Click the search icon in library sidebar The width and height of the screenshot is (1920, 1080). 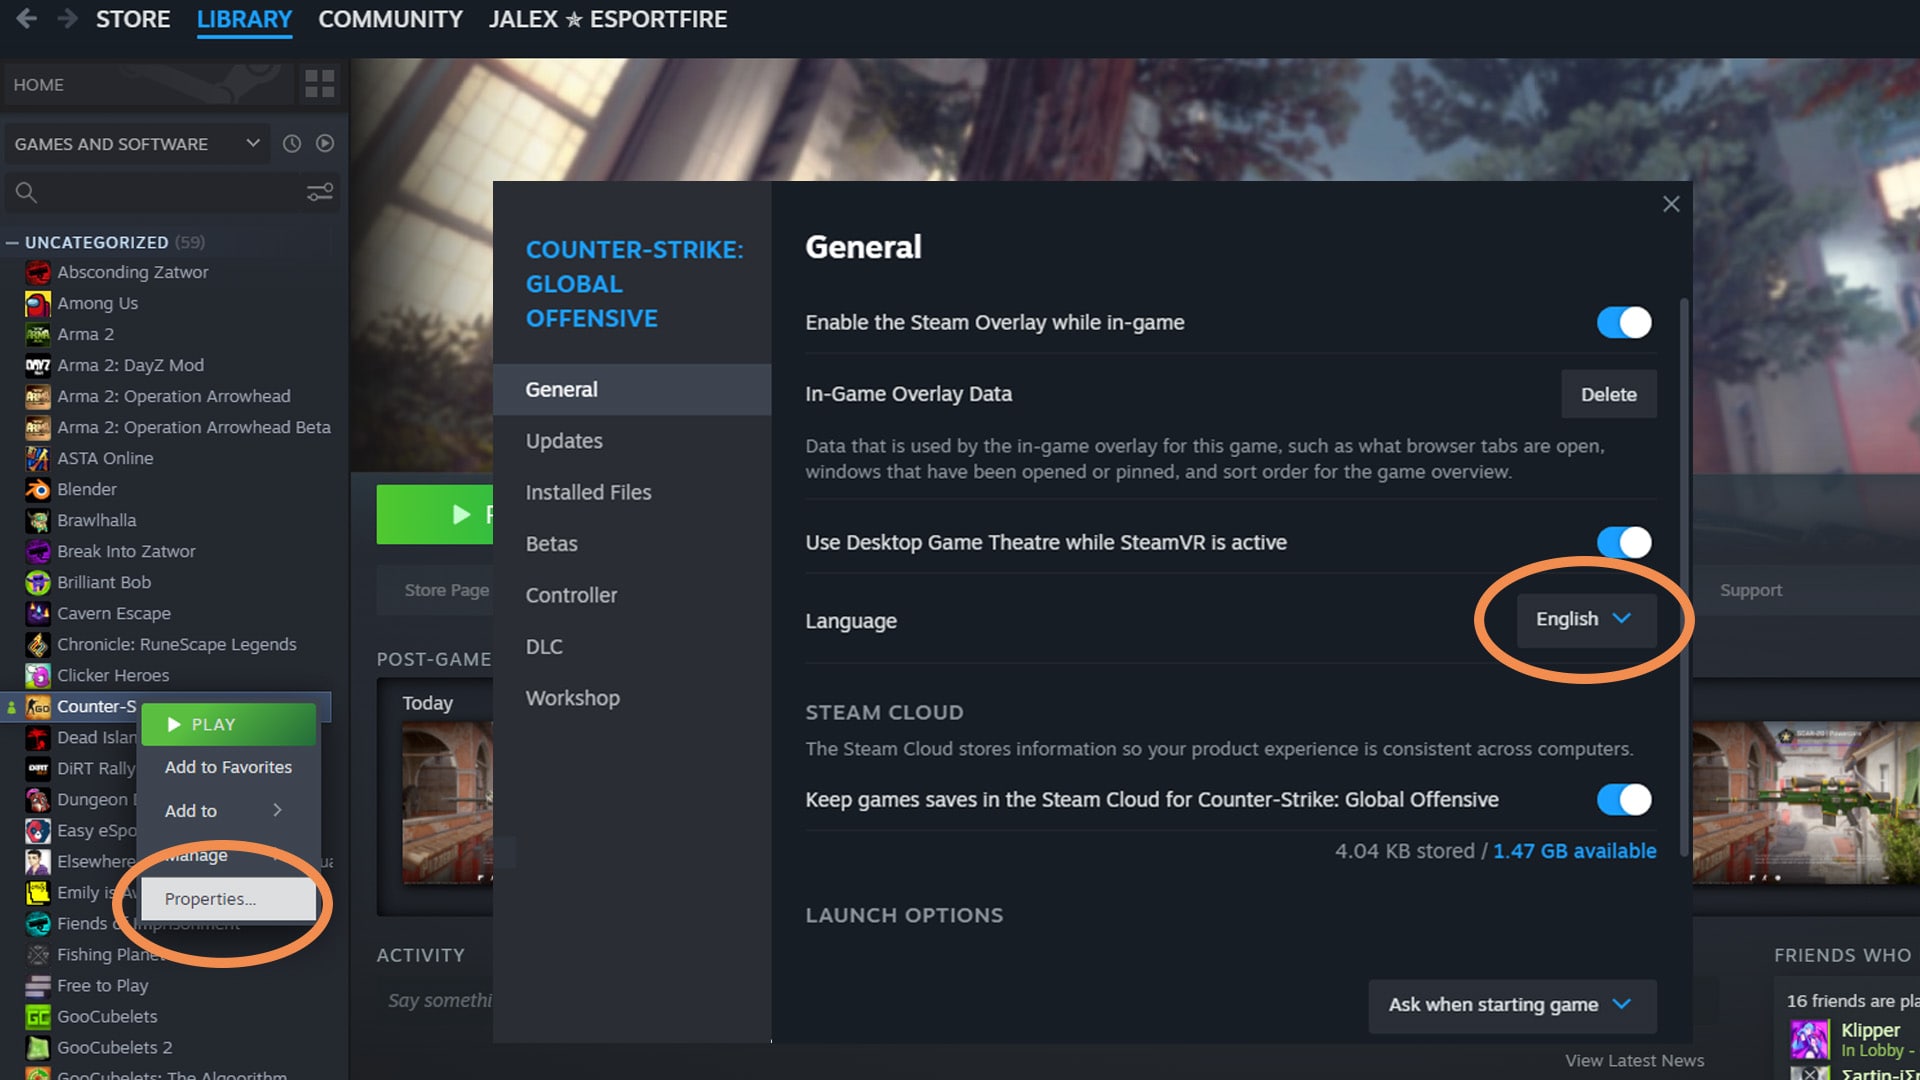pyautogui.click(x=25, y=191)
